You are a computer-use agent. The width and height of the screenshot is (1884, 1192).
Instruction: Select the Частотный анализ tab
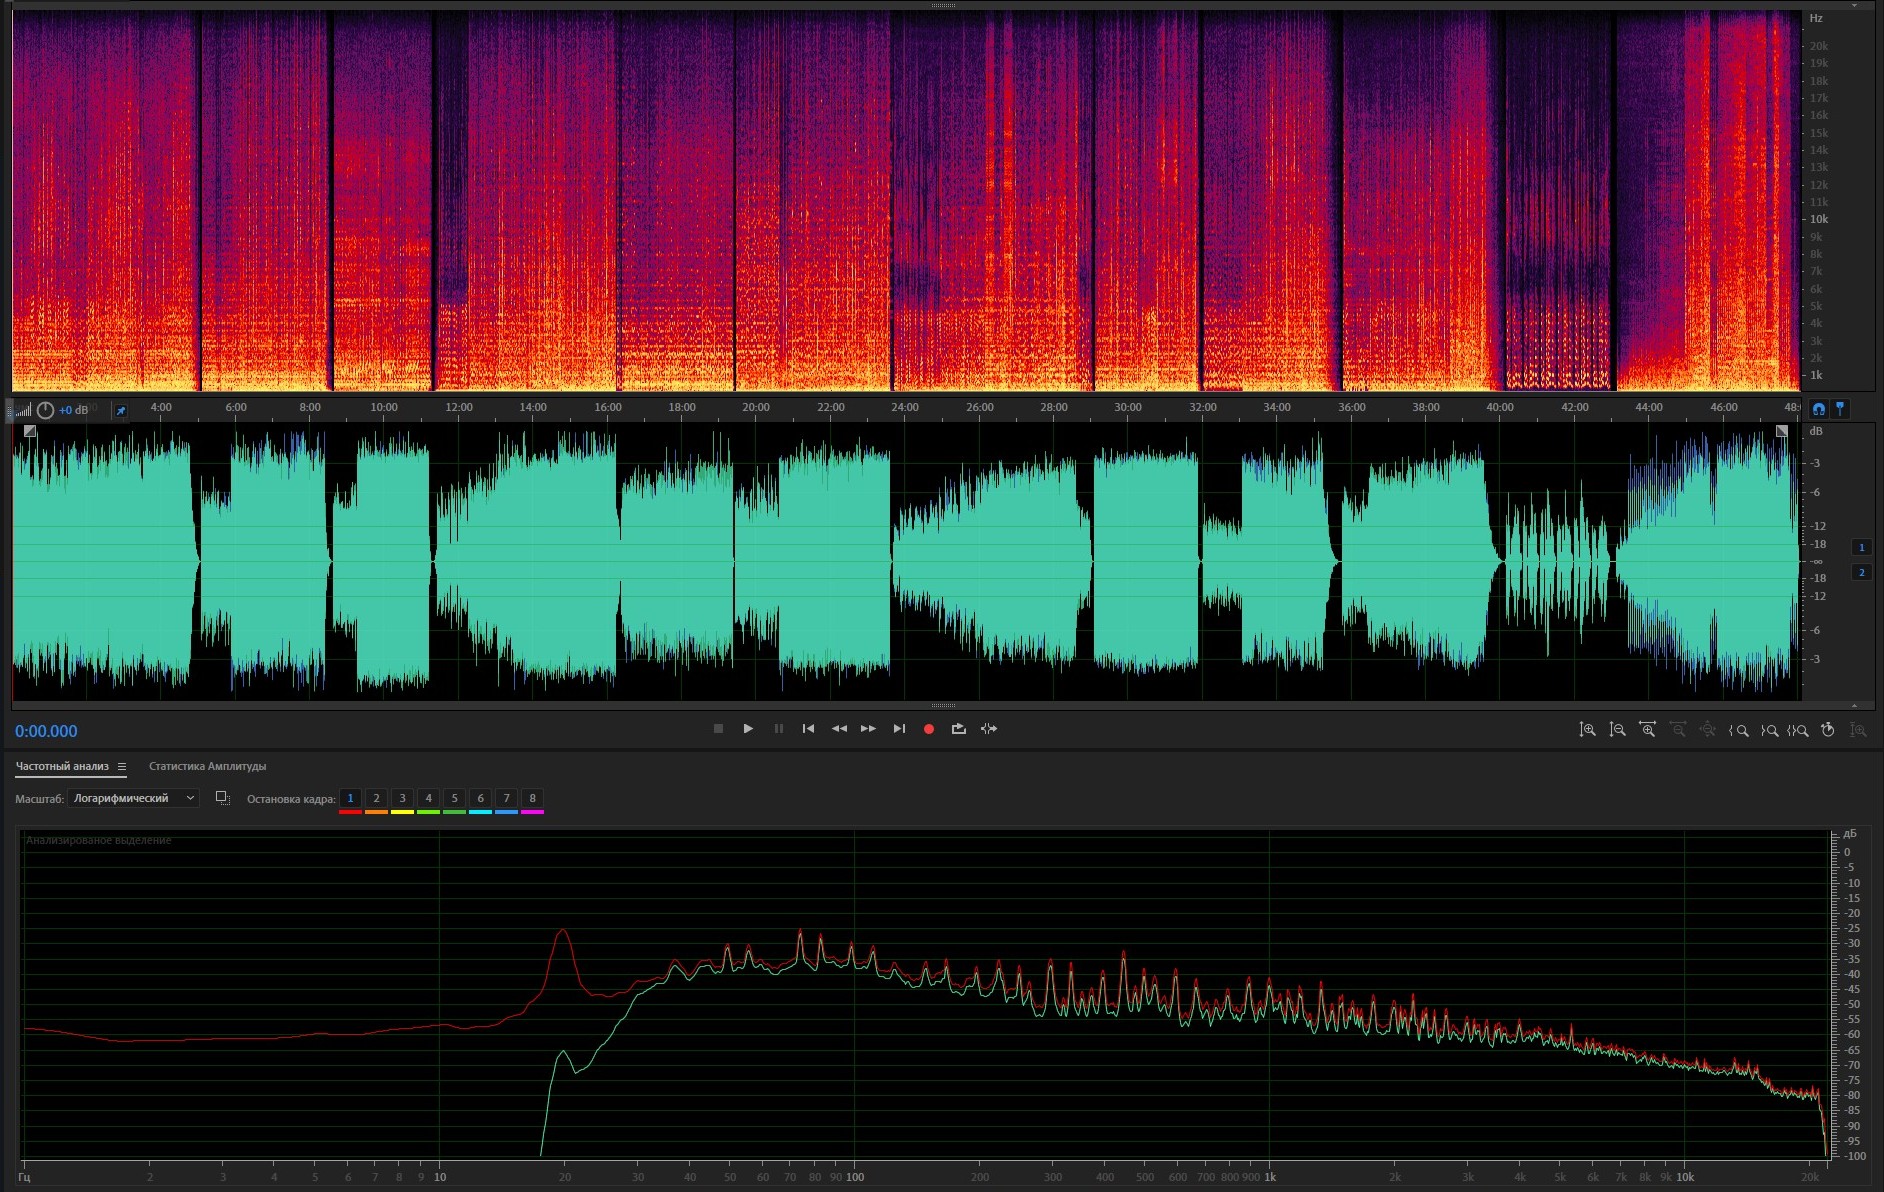[x=62, y=767]
